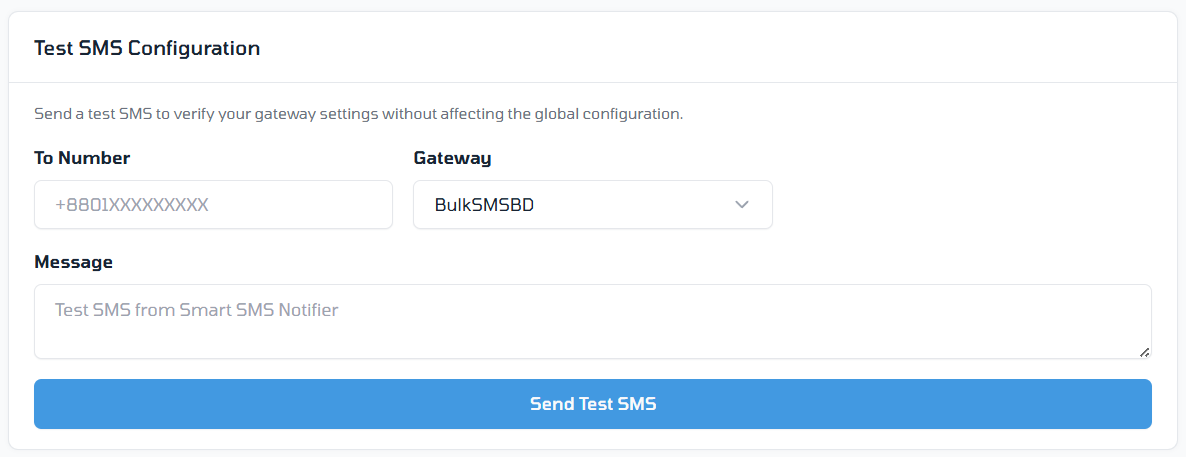Click the Message field label
The image size is (1186, 457).
pyautogui.click(x=73, y=262)
